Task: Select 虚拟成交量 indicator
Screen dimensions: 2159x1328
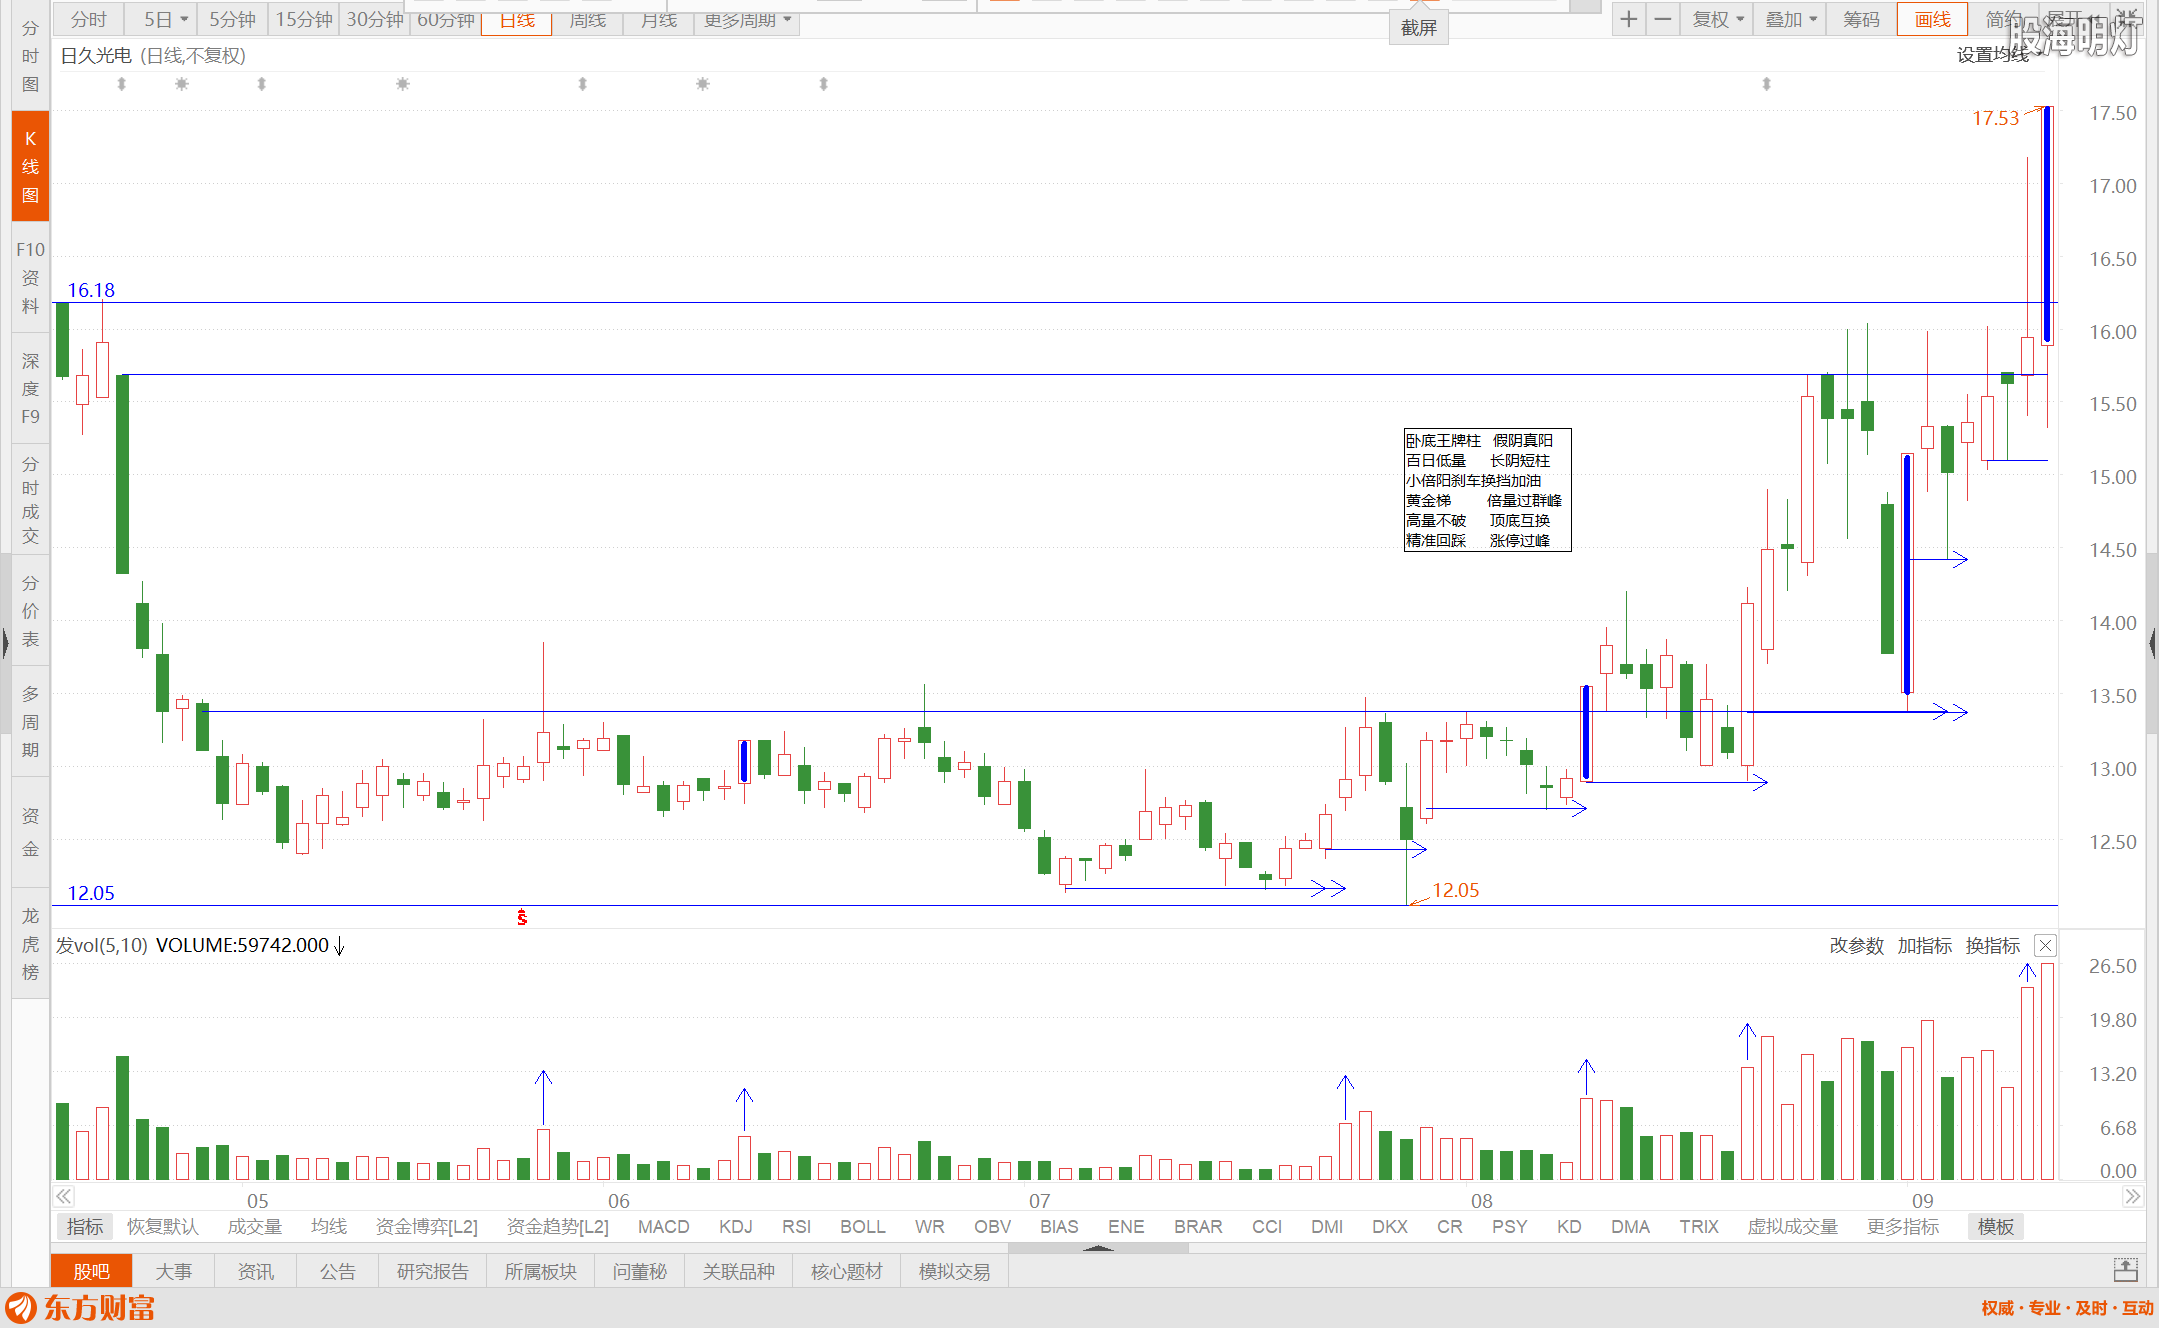Action: click(x=1792, y=1226)
